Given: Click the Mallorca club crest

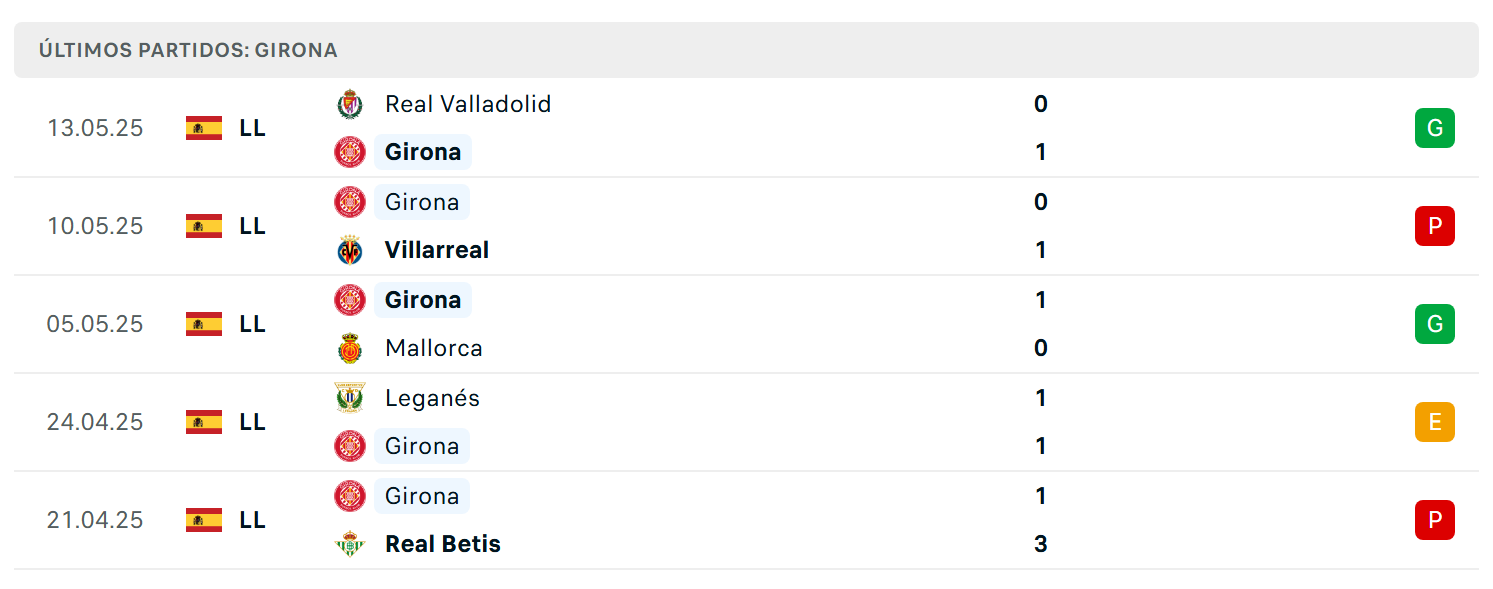Looking at the screenshot, I should [x=350, y=348].
